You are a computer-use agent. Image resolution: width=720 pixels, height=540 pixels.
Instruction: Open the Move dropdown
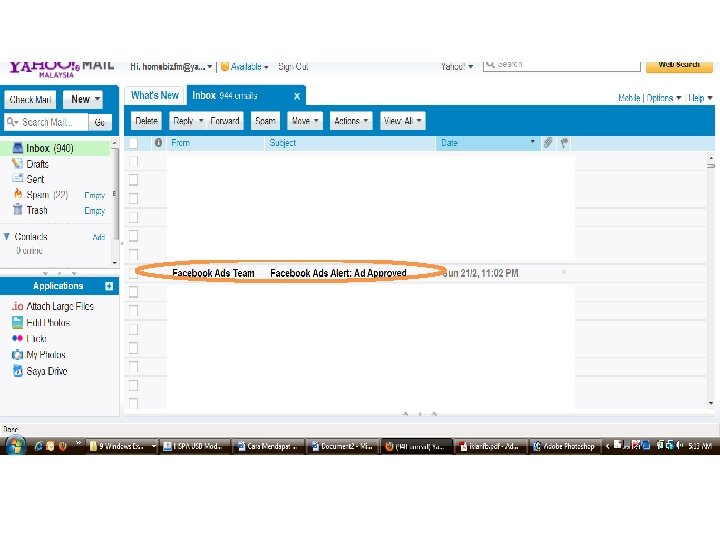coord(305,121)
